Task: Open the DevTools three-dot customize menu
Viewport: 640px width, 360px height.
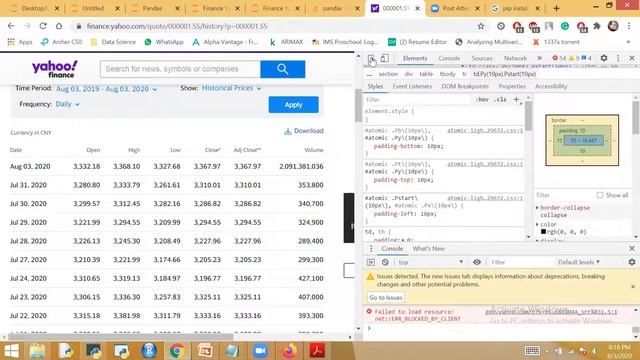Action: 618,58
